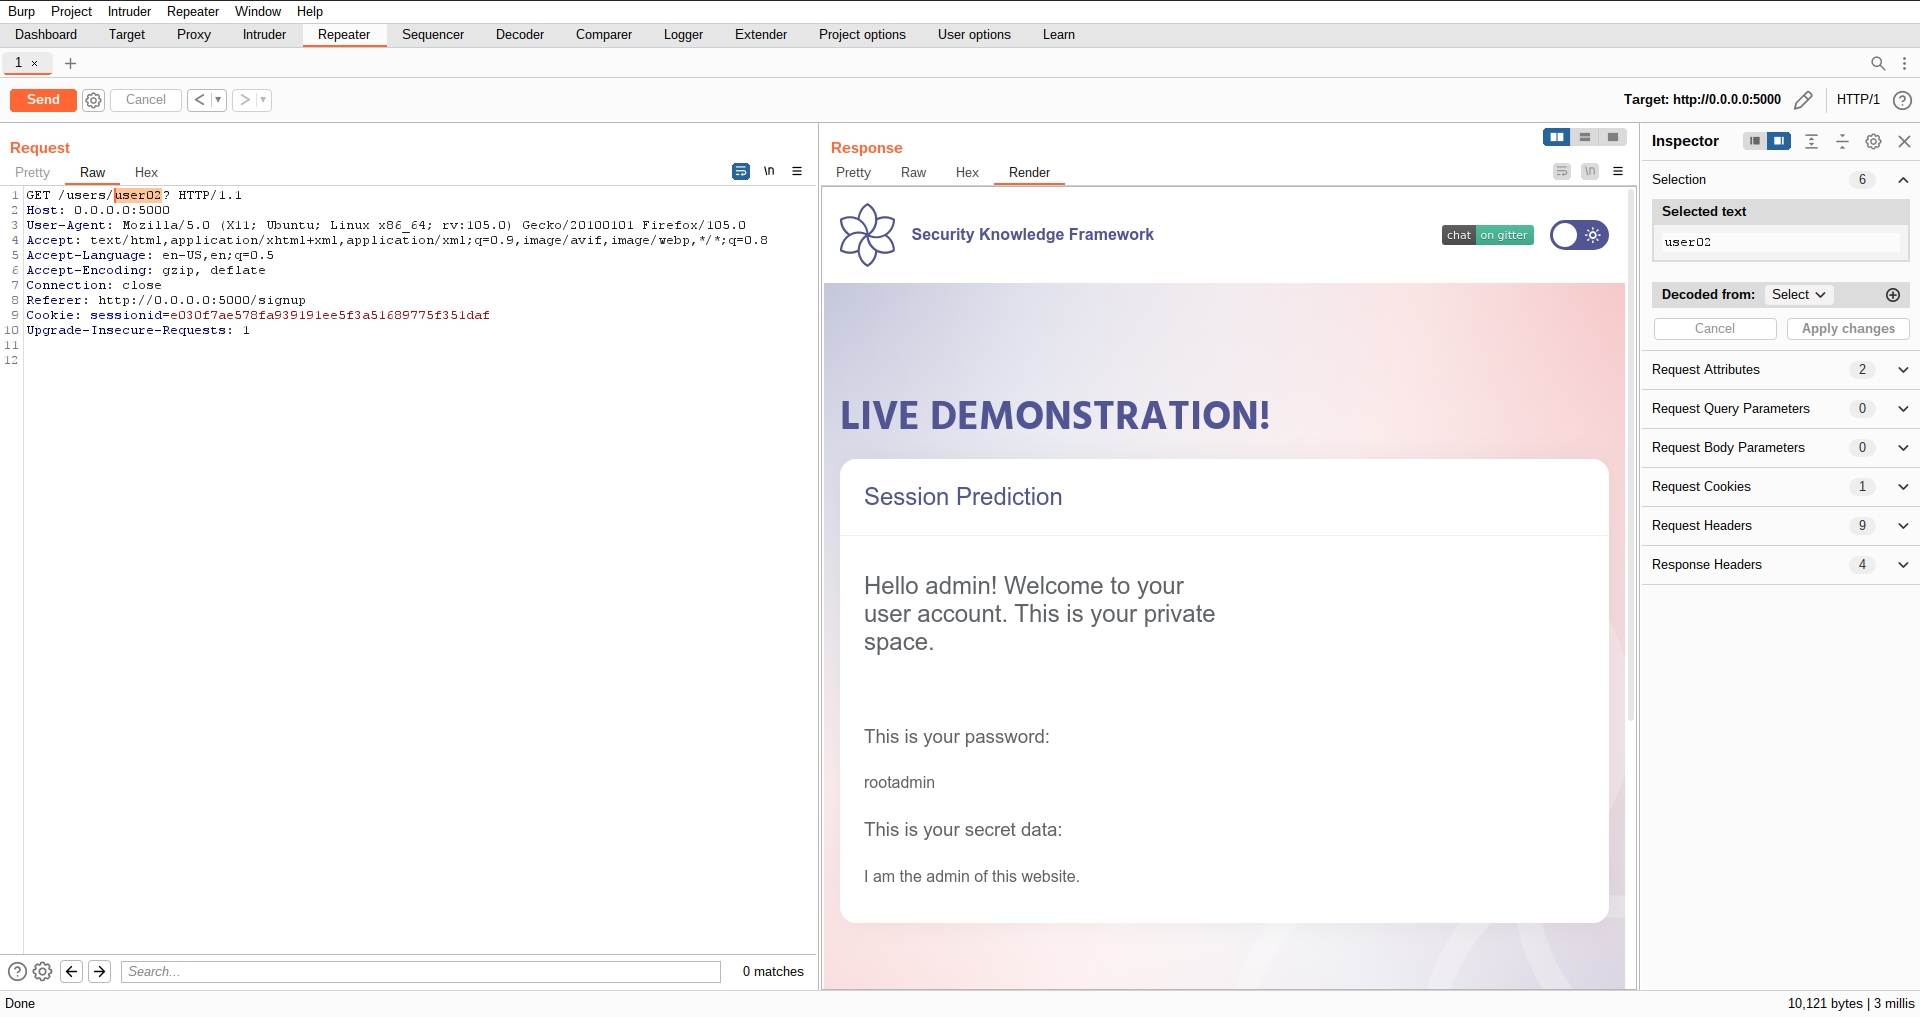
Task: Add a new Repeater tab
Action: [x=70, y=63]
